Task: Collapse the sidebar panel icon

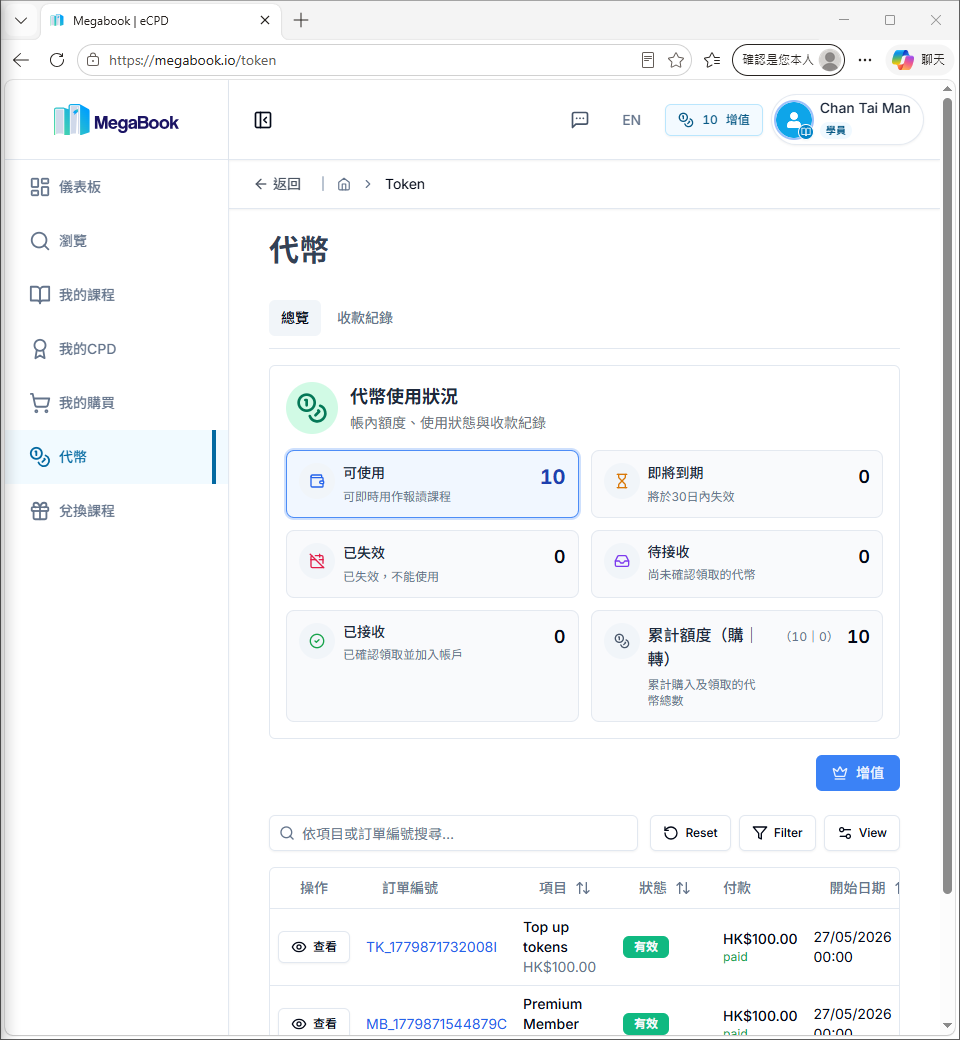Action: (263, 120)
